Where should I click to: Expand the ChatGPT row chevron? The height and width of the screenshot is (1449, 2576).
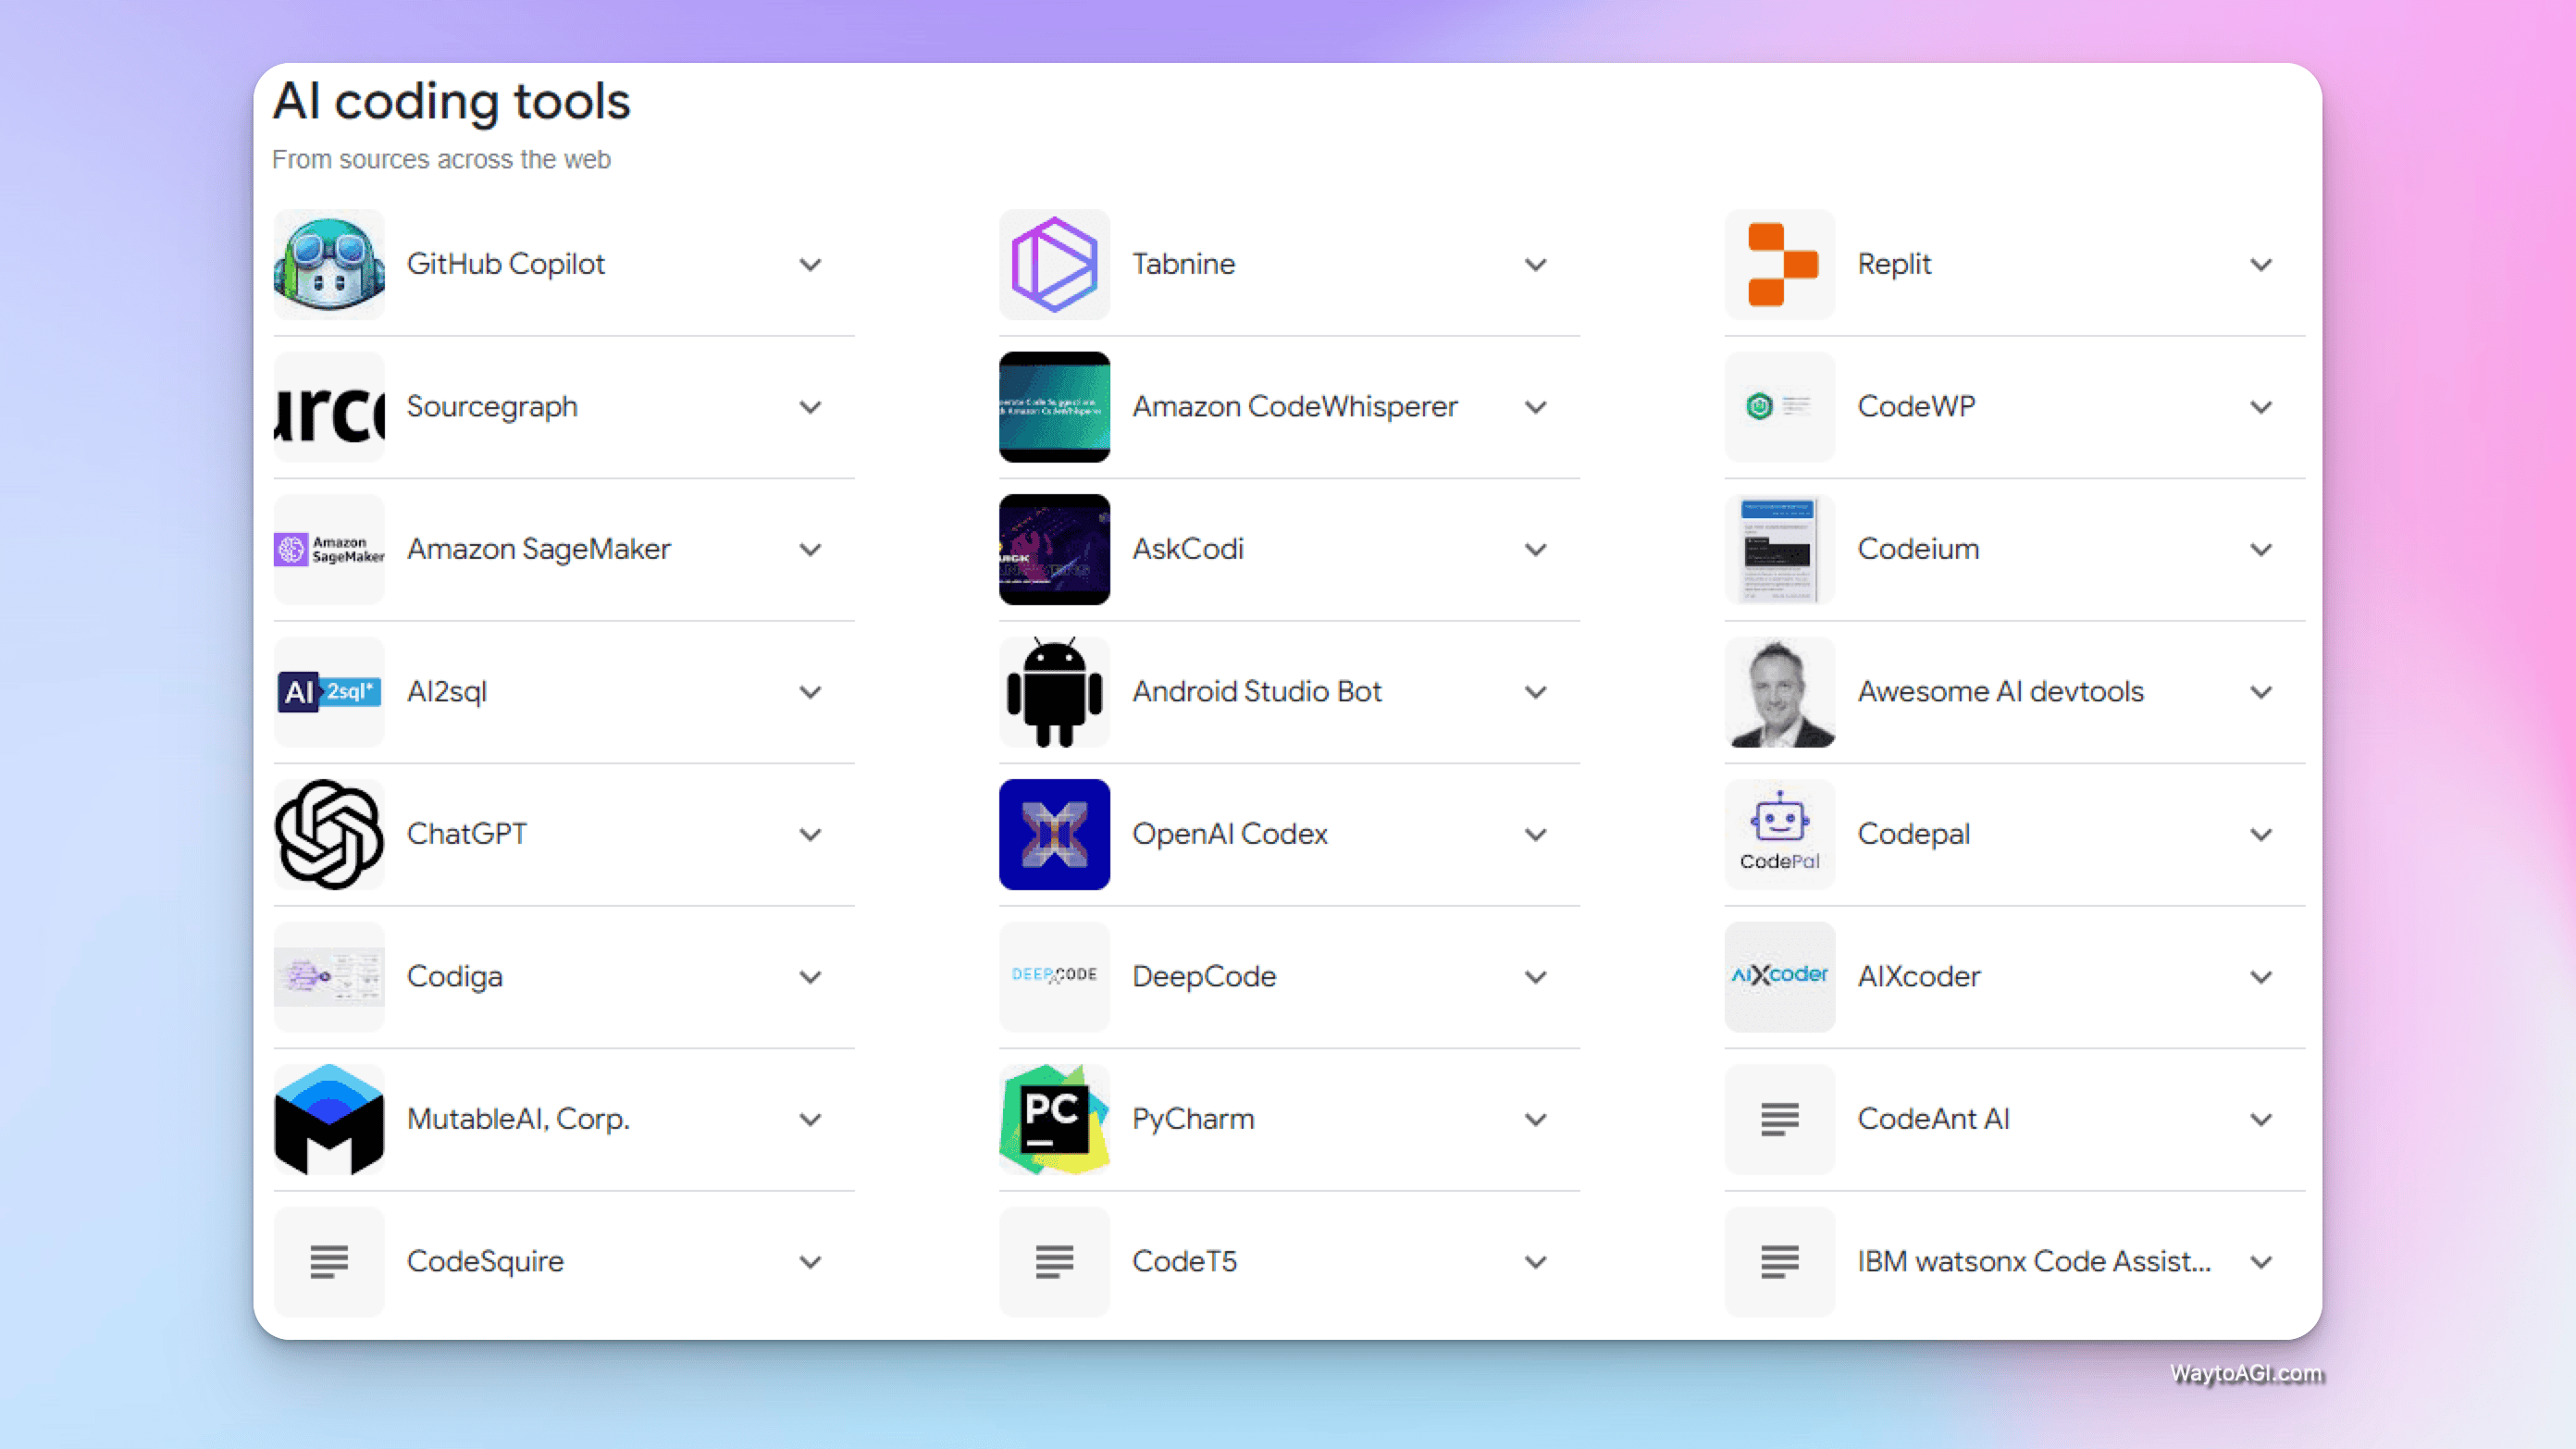pos(811,835)
